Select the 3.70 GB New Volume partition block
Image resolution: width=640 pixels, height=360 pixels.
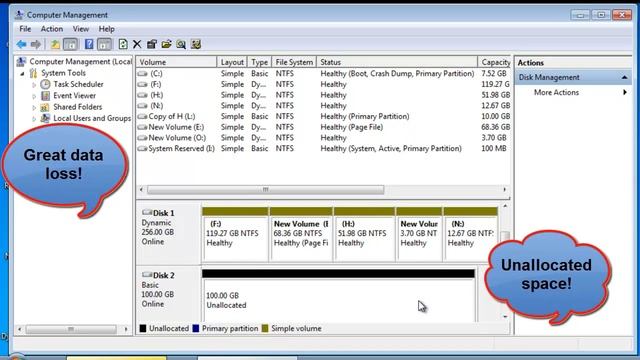[419, 235]
